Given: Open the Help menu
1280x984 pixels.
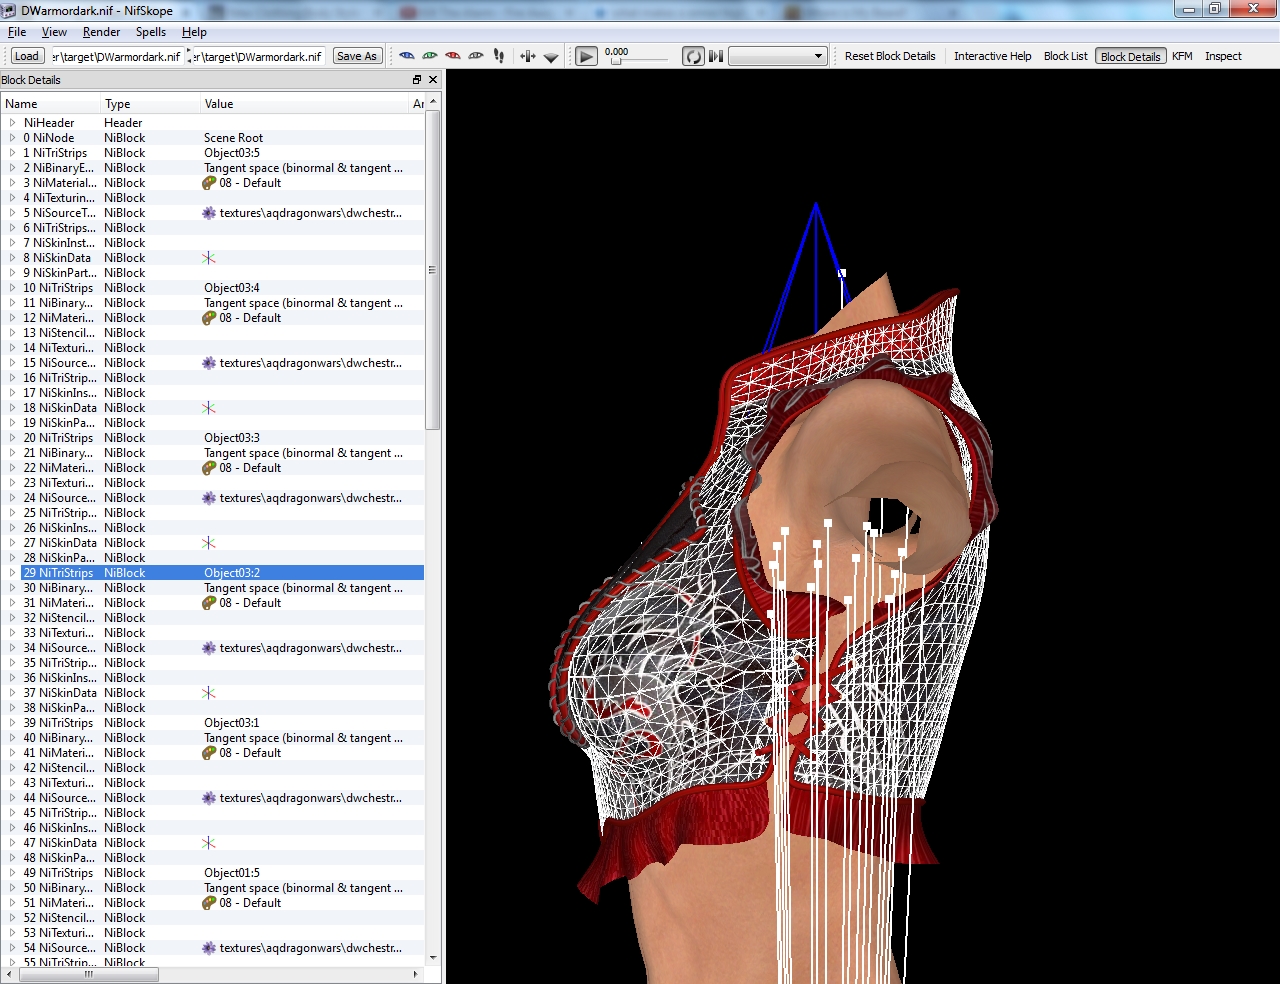Looking at the screenshot, I should point(194,32).
